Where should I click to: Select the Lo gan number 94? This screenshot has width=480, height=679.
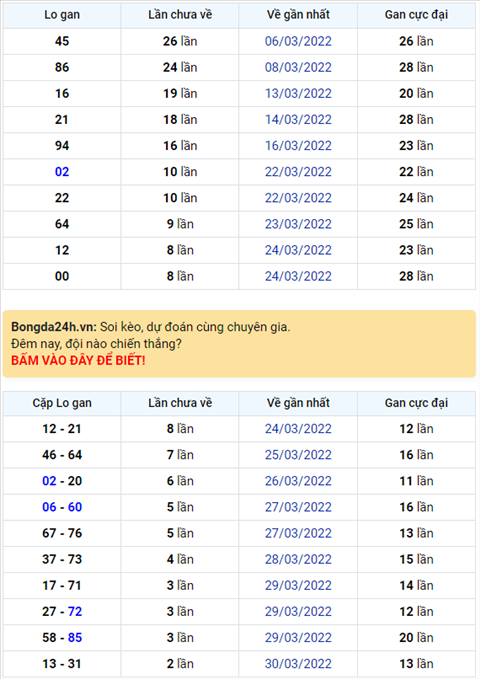[62, 146]
